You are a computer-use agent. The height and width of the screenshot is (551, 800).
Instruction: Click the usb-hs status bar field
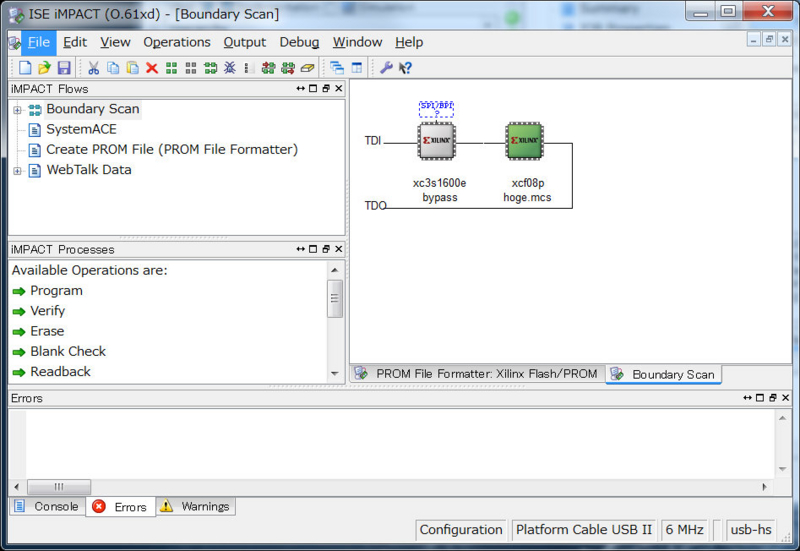(751, 530)
